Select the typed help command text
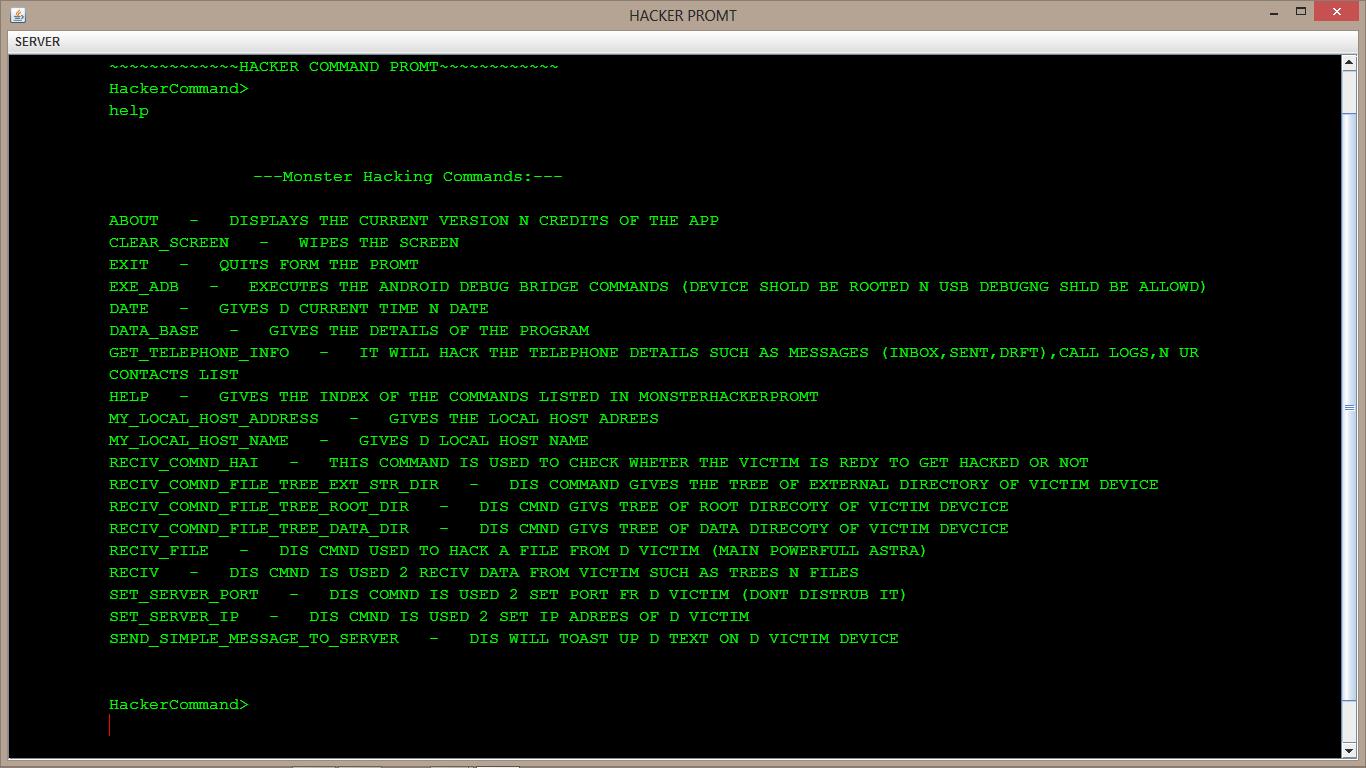 (126, 110)
